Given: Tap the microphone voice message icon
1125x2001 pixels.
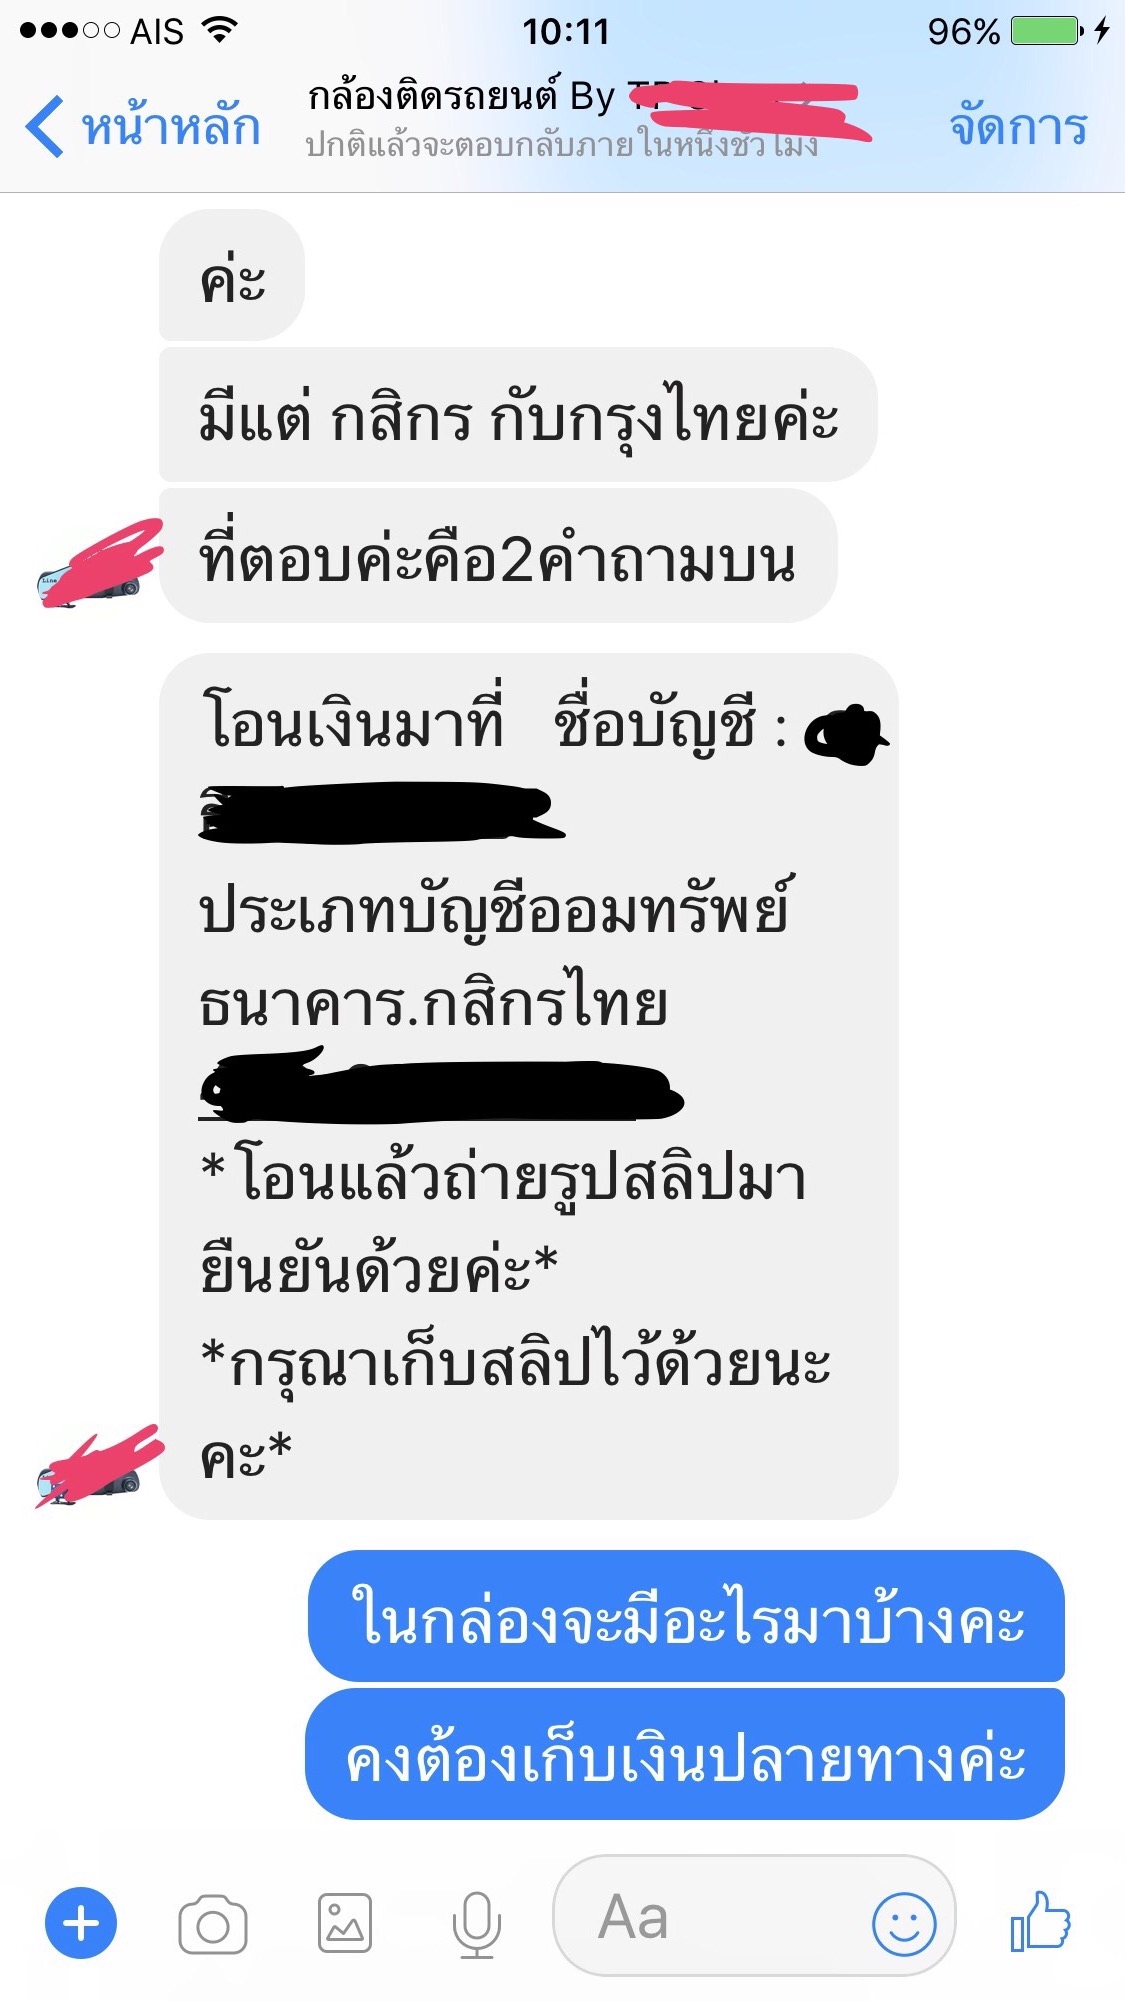Looking at the screenshot, I should [x=476, y=1923].
